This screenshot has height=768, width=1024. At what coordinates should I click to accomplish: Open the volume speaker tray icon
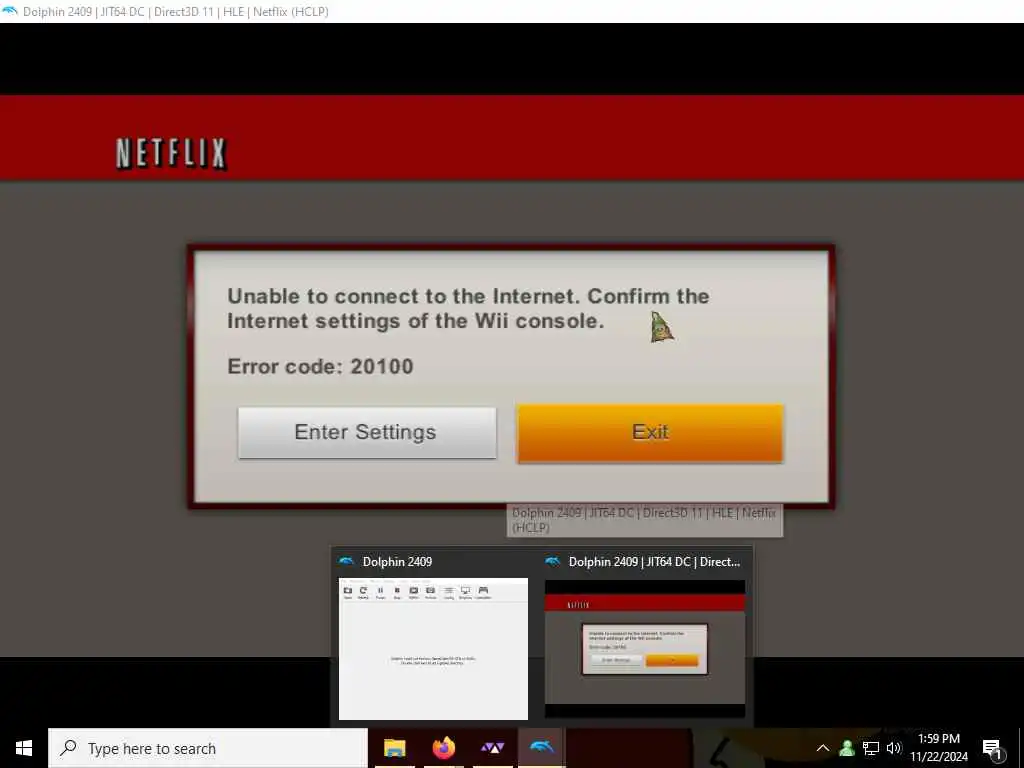tap(893, 748)
